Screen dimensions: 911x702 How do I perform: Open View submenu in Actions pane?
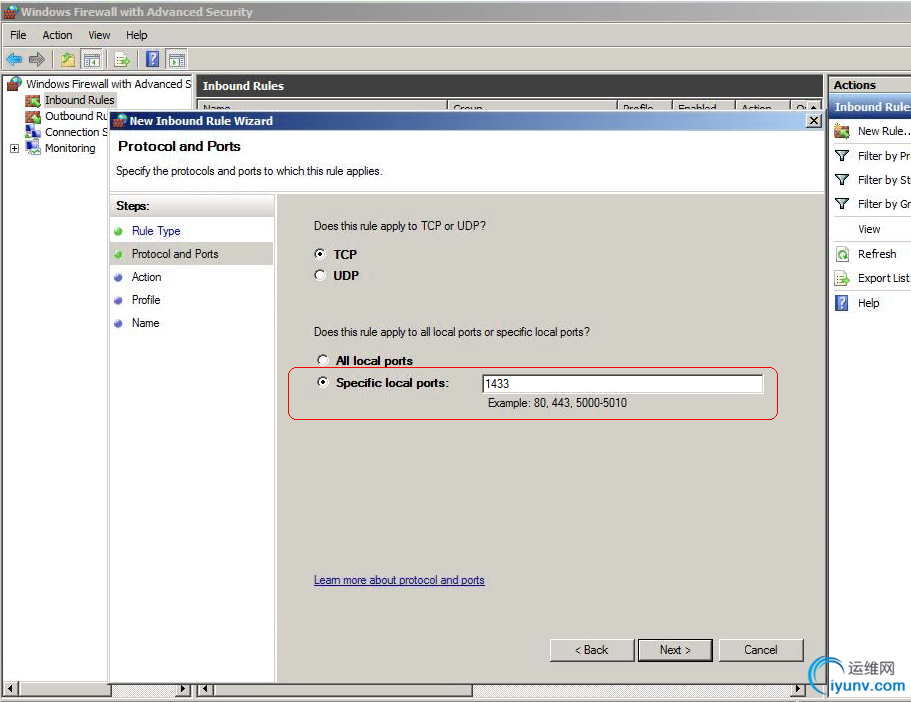coord(869,229)
